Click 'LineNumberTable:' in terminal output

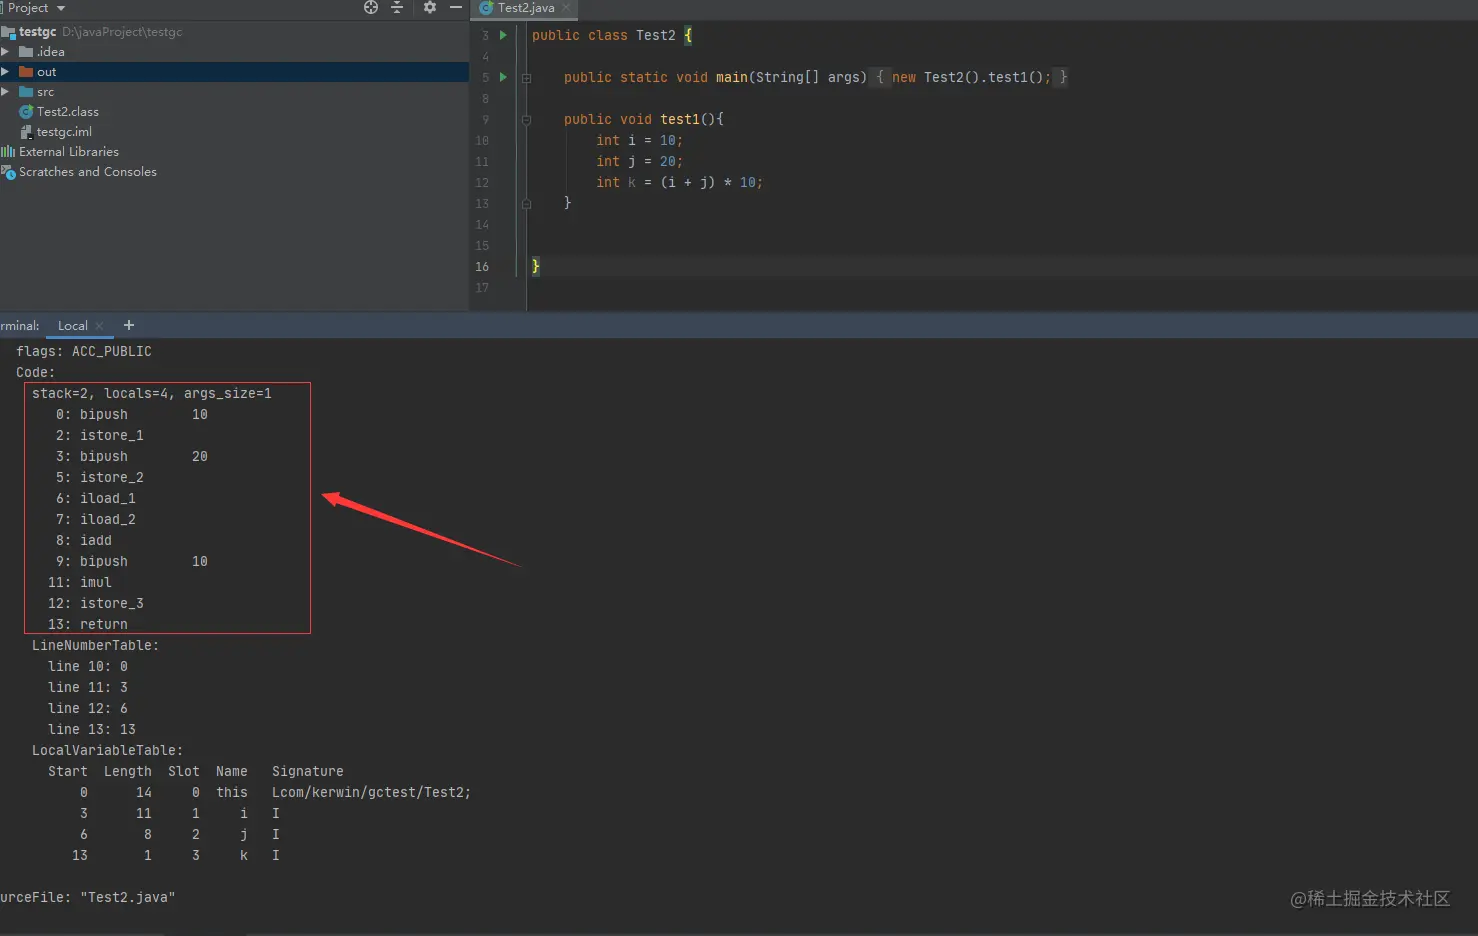pos(95,646)
